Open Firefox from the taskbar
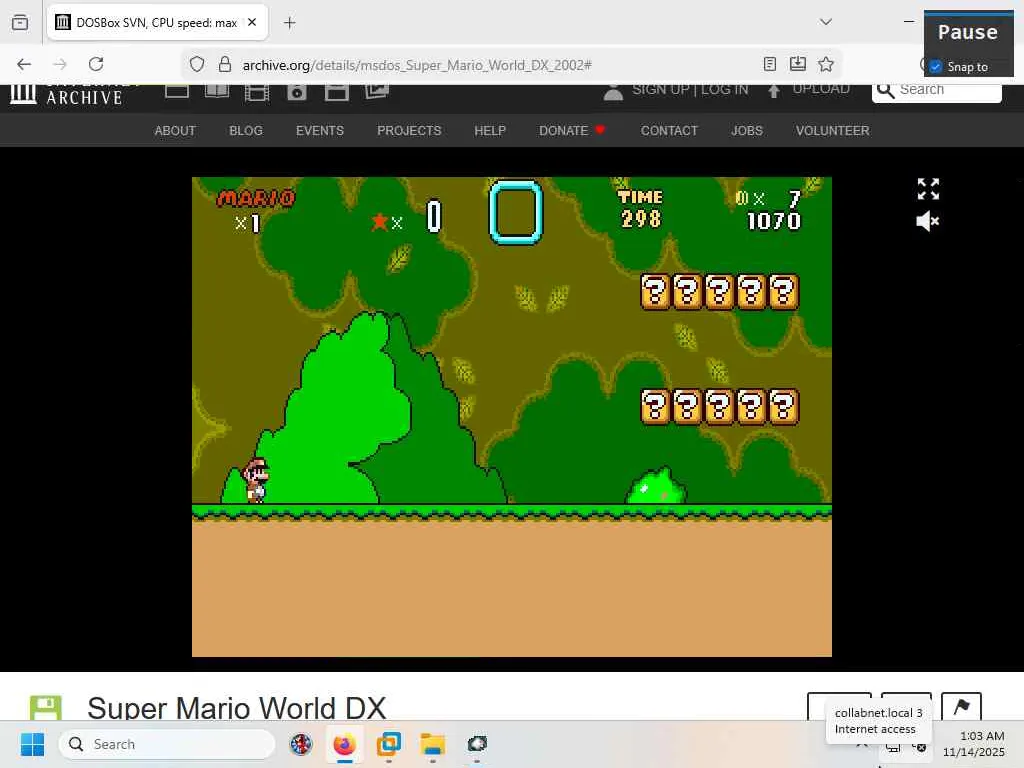This screenshot has height=768, width=1024. pyautogui.click(x=344, y=744)
